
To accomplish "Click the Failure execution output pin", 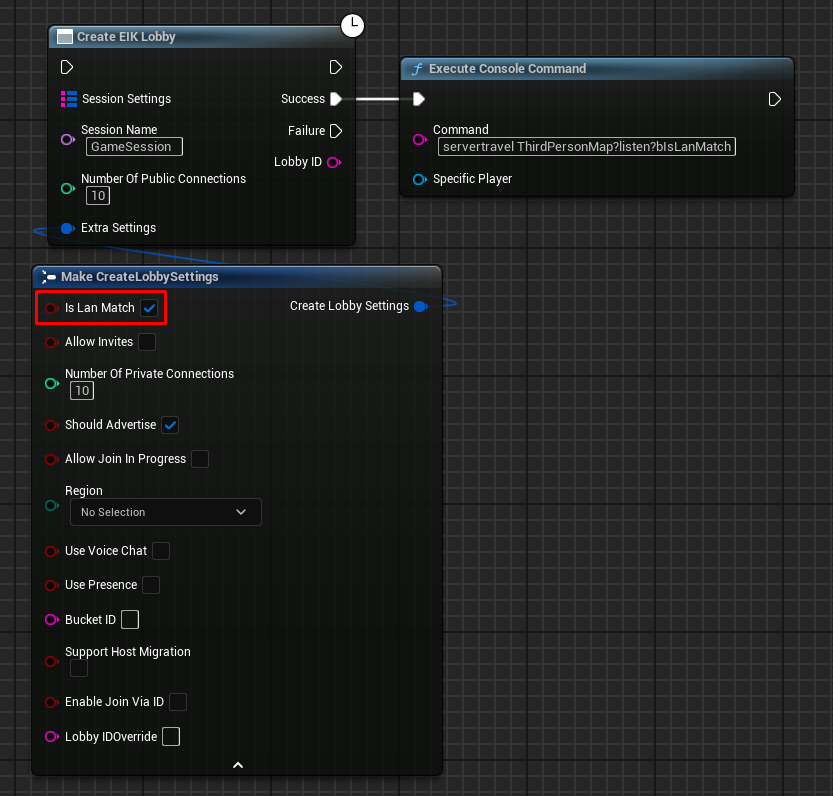I will pyautogui.click(x=336, y=131).
